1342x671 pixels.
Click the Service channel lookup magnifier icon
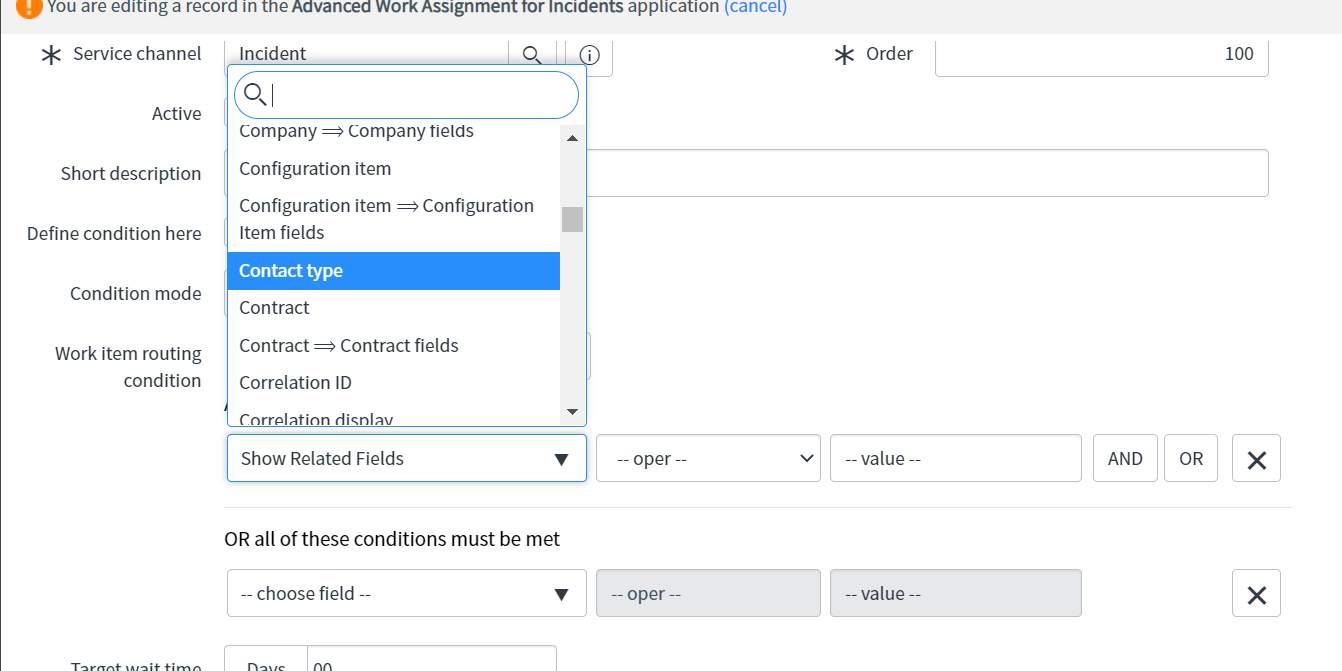(533, 55)
